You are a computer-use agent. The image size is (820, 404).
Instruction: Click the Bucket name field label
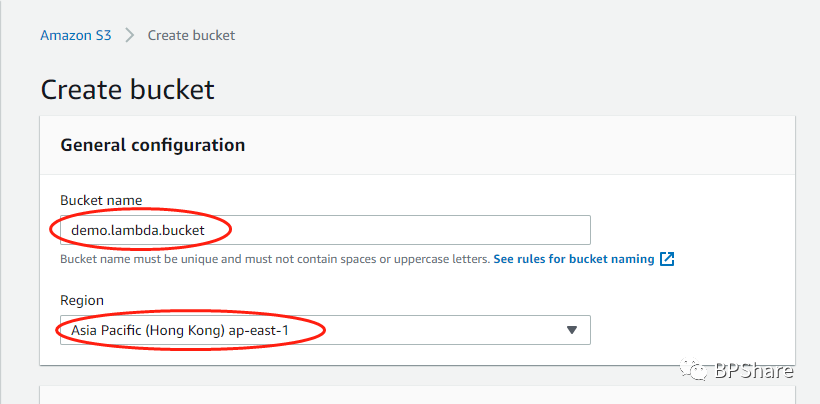coord(101,200)
